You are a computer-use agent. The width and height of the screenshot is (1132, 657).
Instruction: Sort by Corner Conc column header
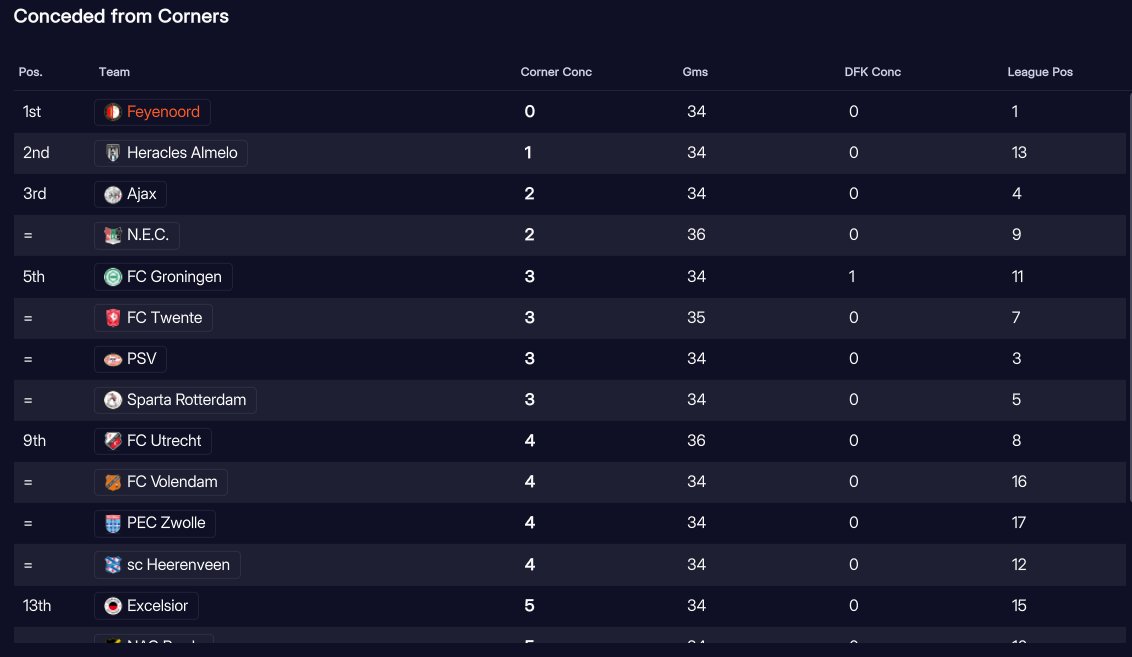556,72
